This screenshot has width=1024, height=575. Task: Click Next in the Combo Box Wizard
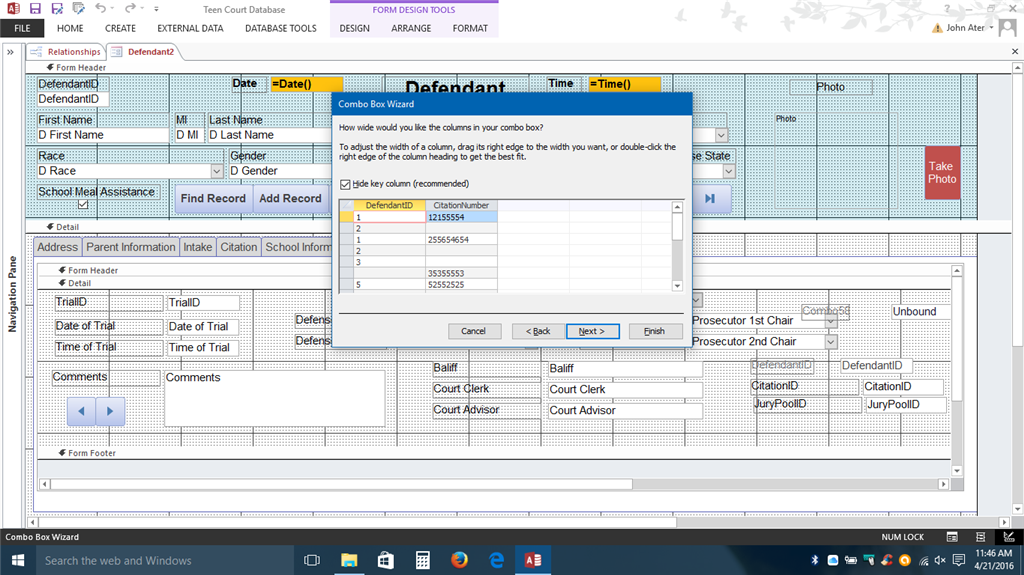591,331
